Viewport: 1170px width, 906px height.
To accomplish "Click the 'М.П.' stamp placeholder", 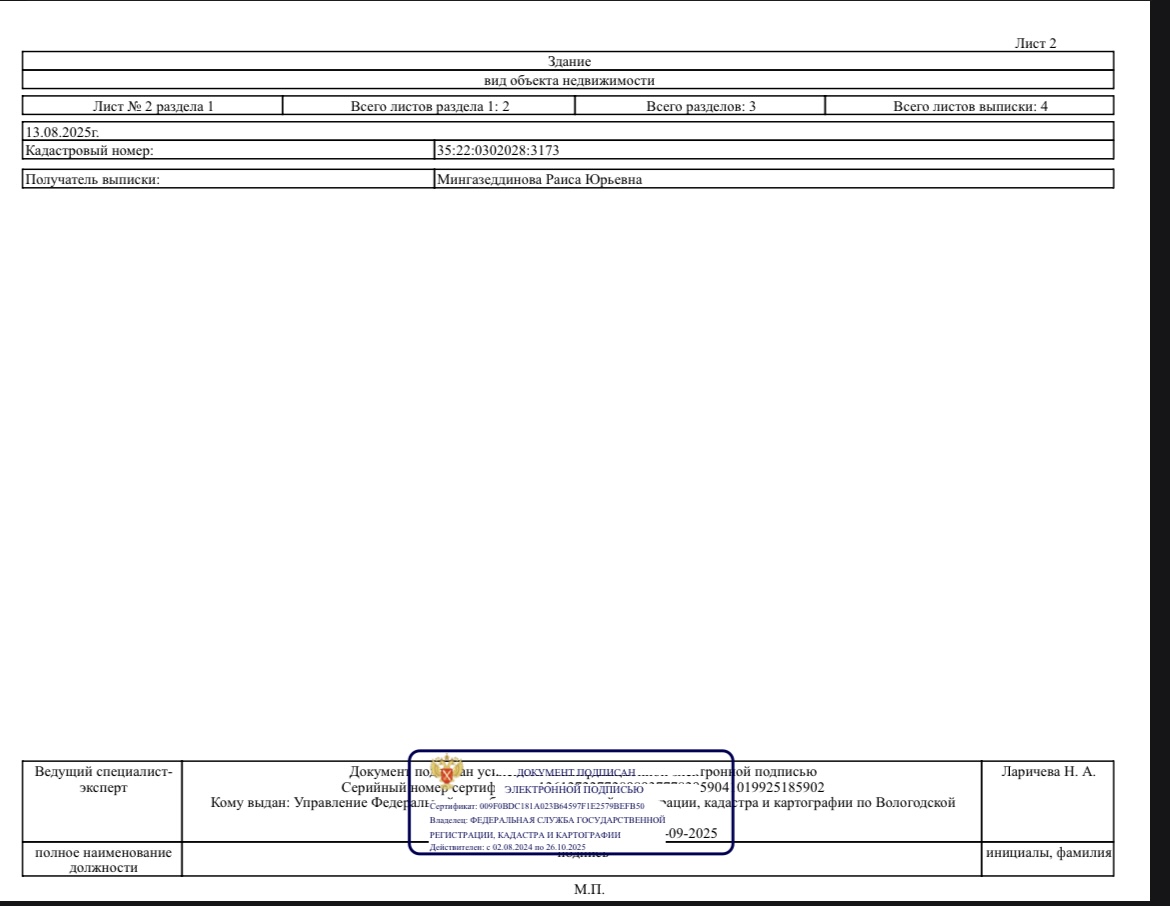I will tap(587, 890).
